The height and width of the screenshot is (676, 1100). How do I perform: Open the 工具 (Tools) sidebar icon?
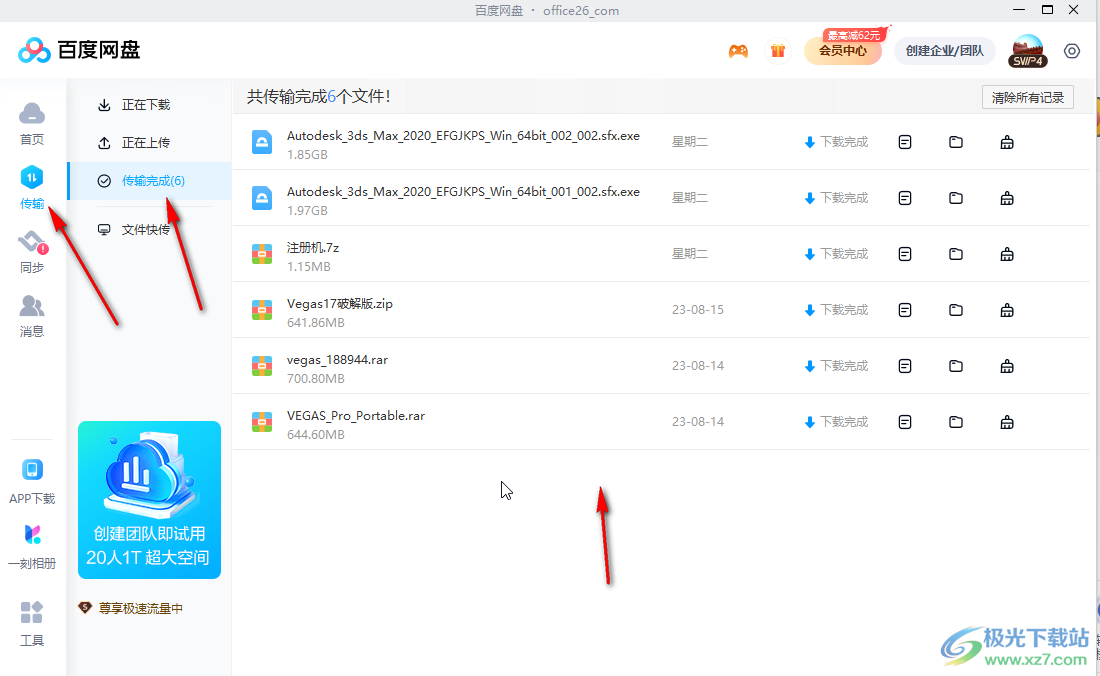click(31, 618)
